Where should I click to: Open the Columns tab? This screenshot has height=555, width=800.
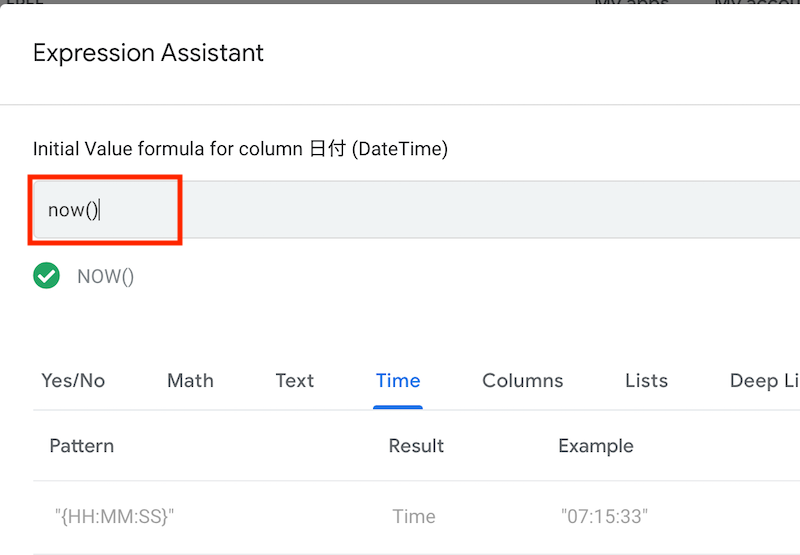pos(523,381)
